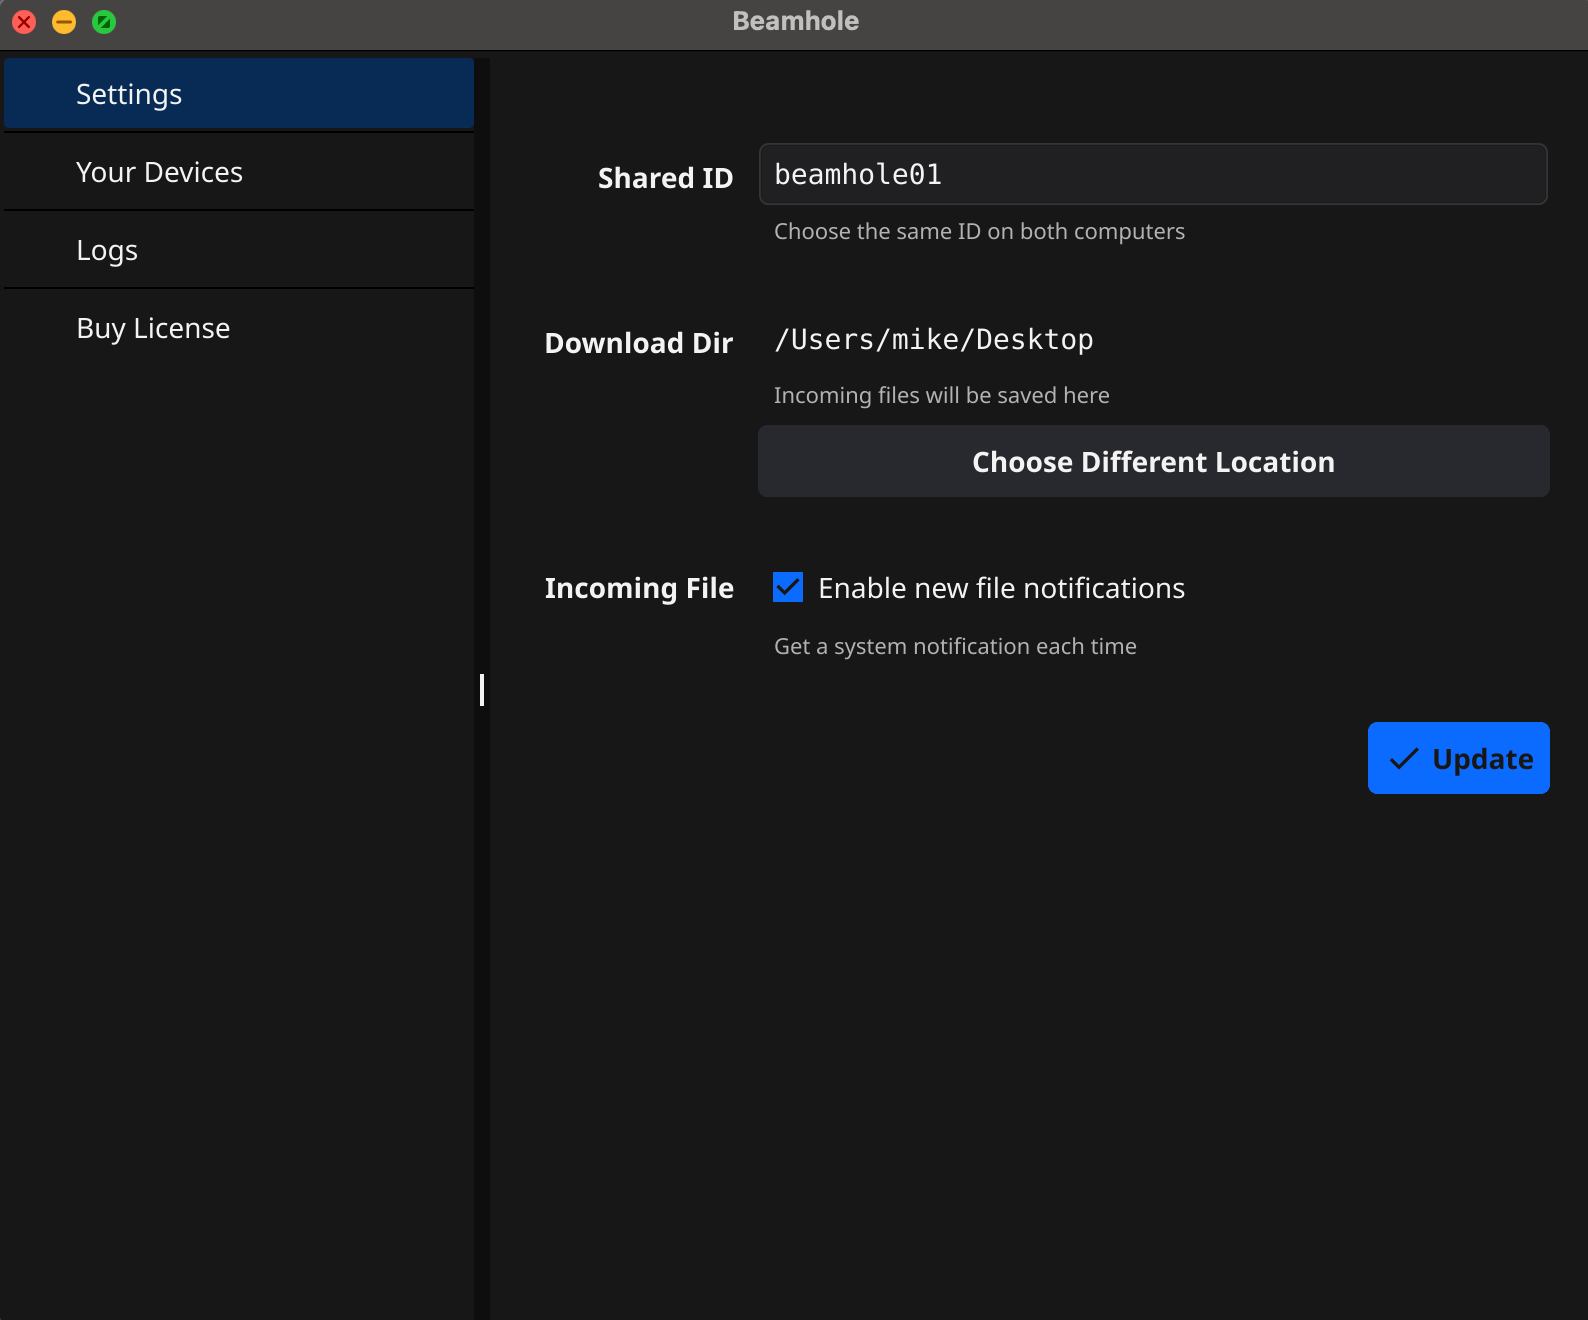Select Buy License in the sidebar

click(239, 328)
